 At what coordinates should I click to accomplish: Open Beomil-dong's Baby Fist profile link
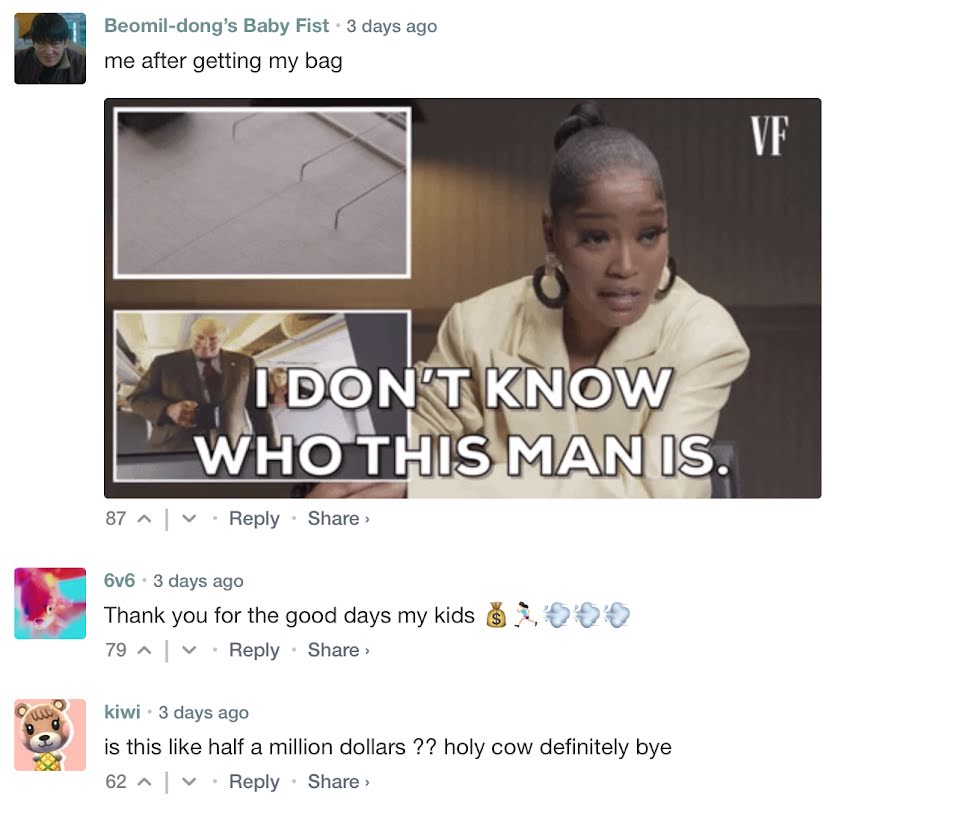point(217,26)
